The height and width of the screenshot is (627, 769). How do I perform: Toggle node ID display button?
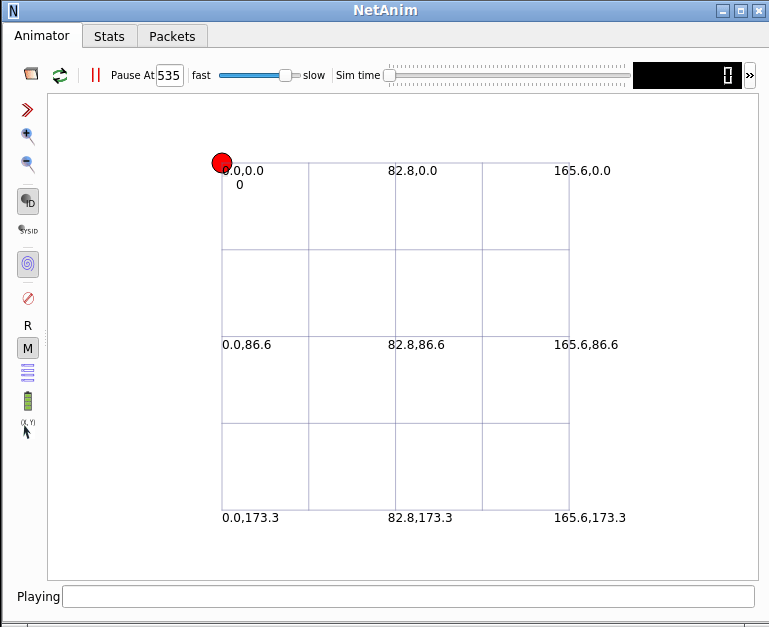pos(28,202)
